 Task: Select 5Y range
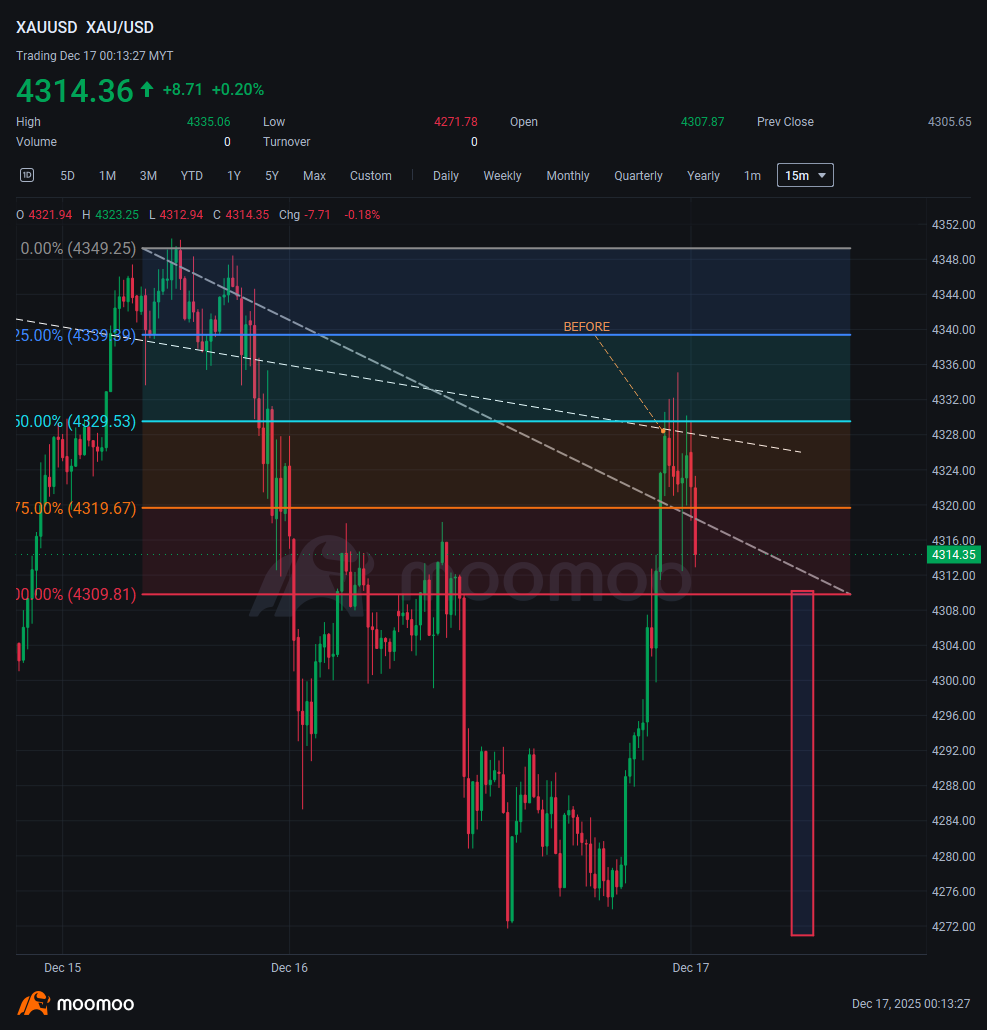point(273,176)
